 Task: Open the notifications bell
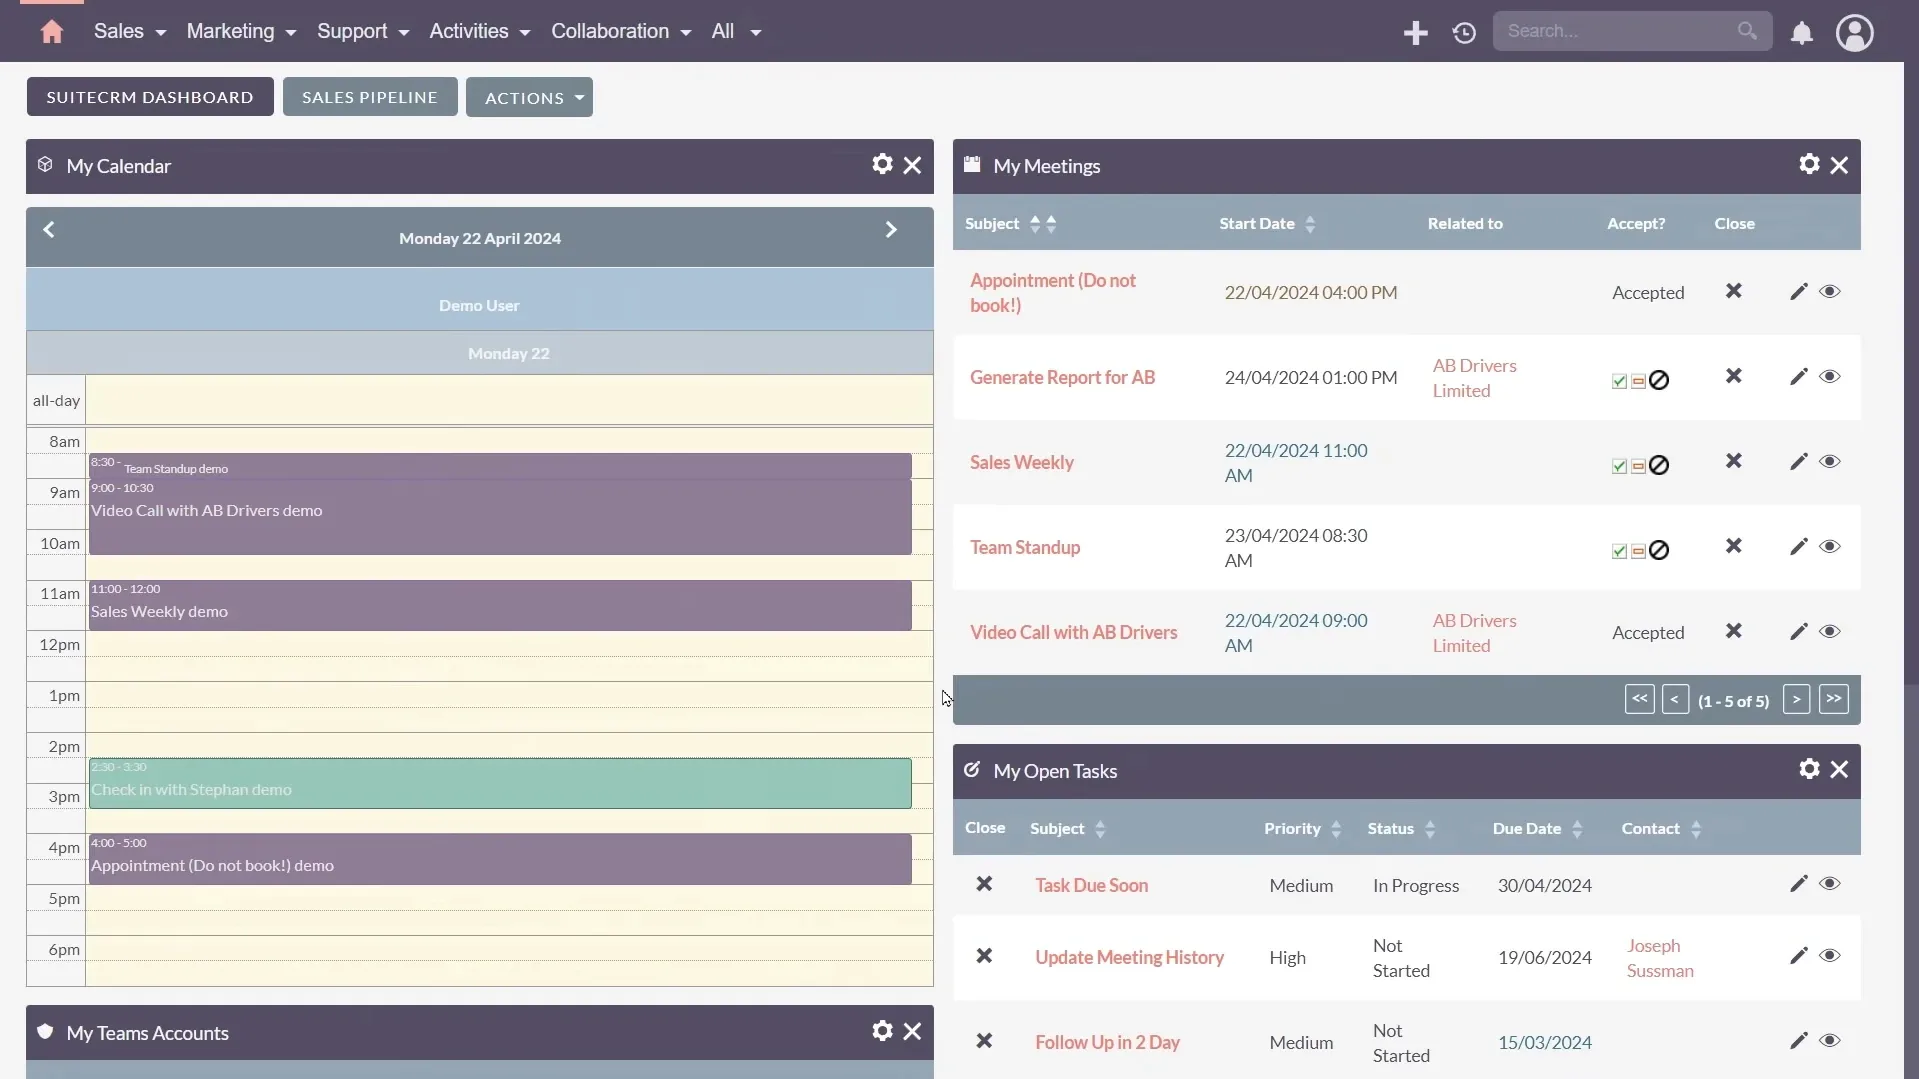point(1801,33)
